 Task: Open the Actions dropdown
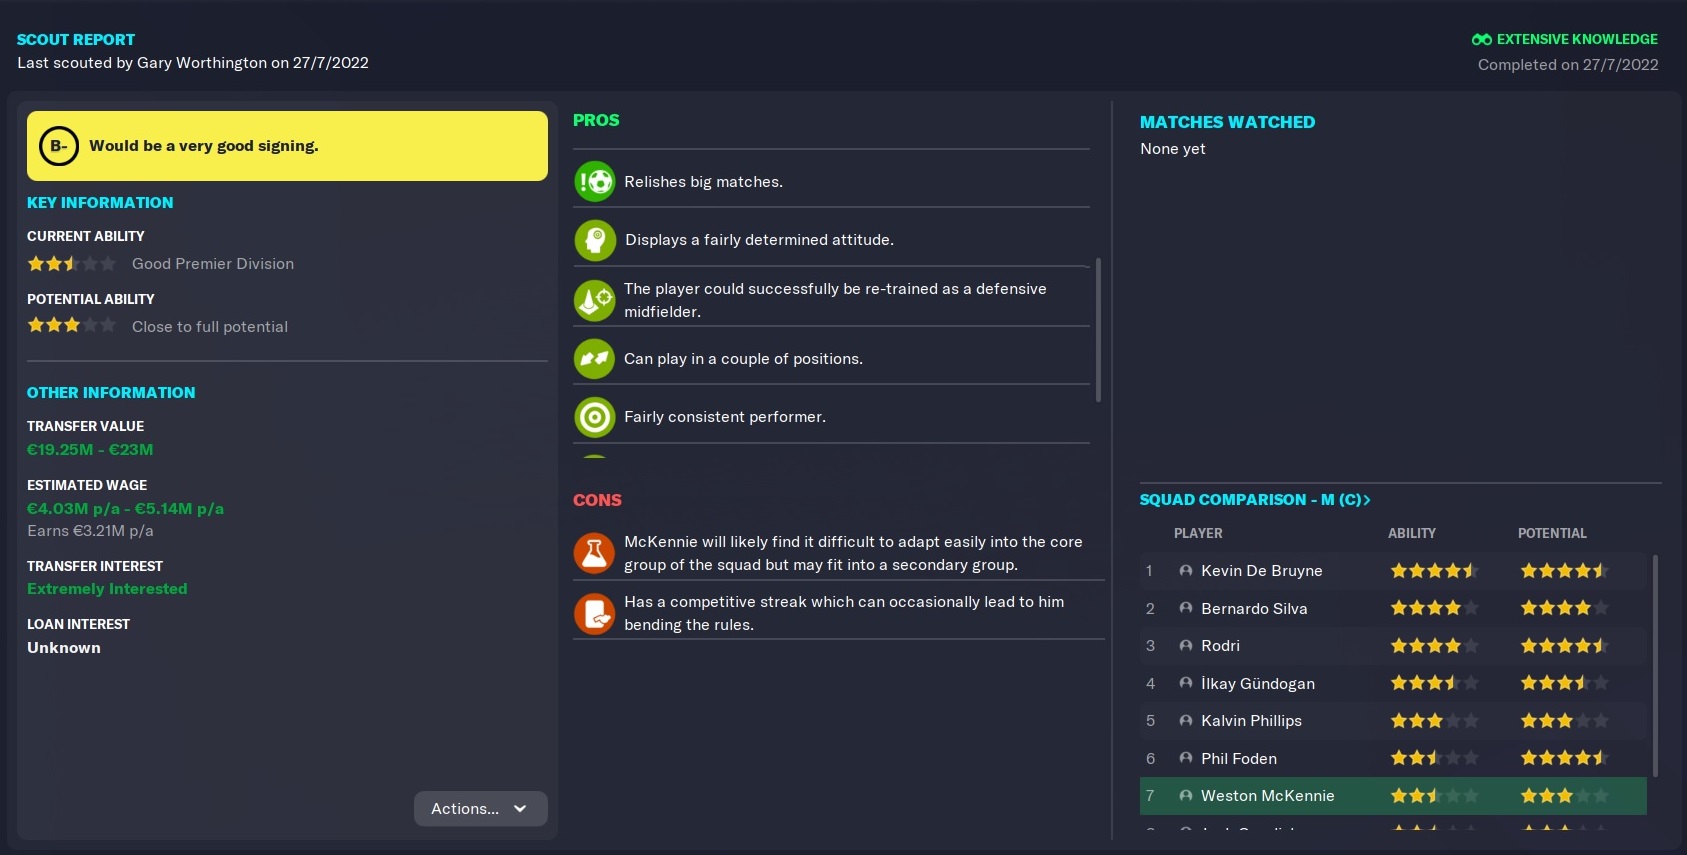point(480,809)
